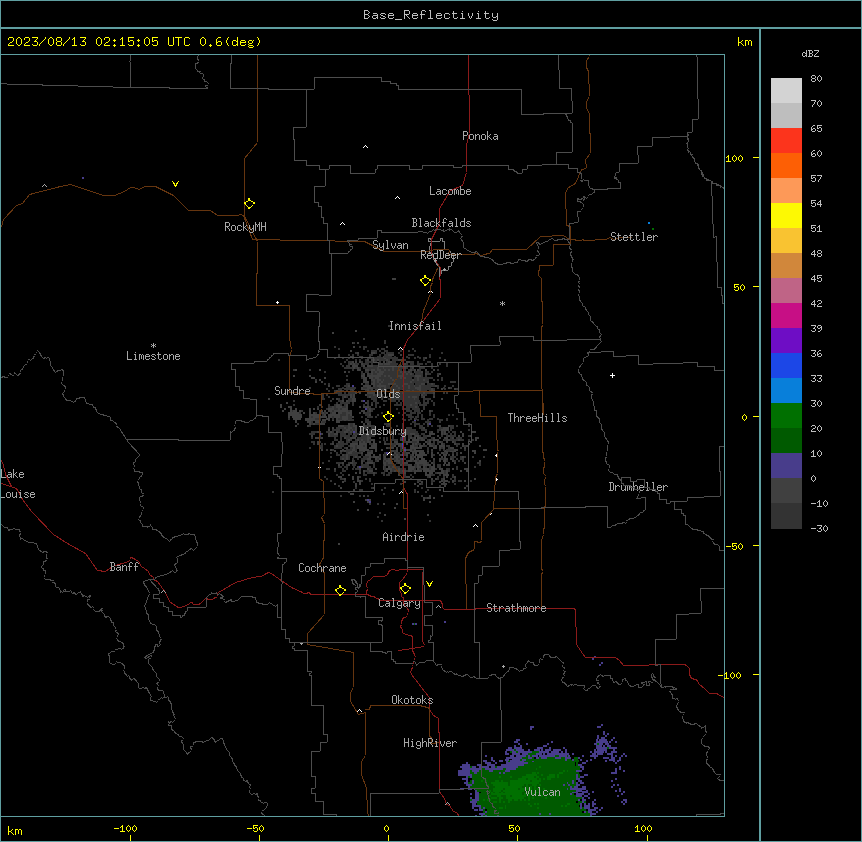Click the Base_Reflectivity title text
The height and width of the screenshot is (842, 862).
[431, 15]
